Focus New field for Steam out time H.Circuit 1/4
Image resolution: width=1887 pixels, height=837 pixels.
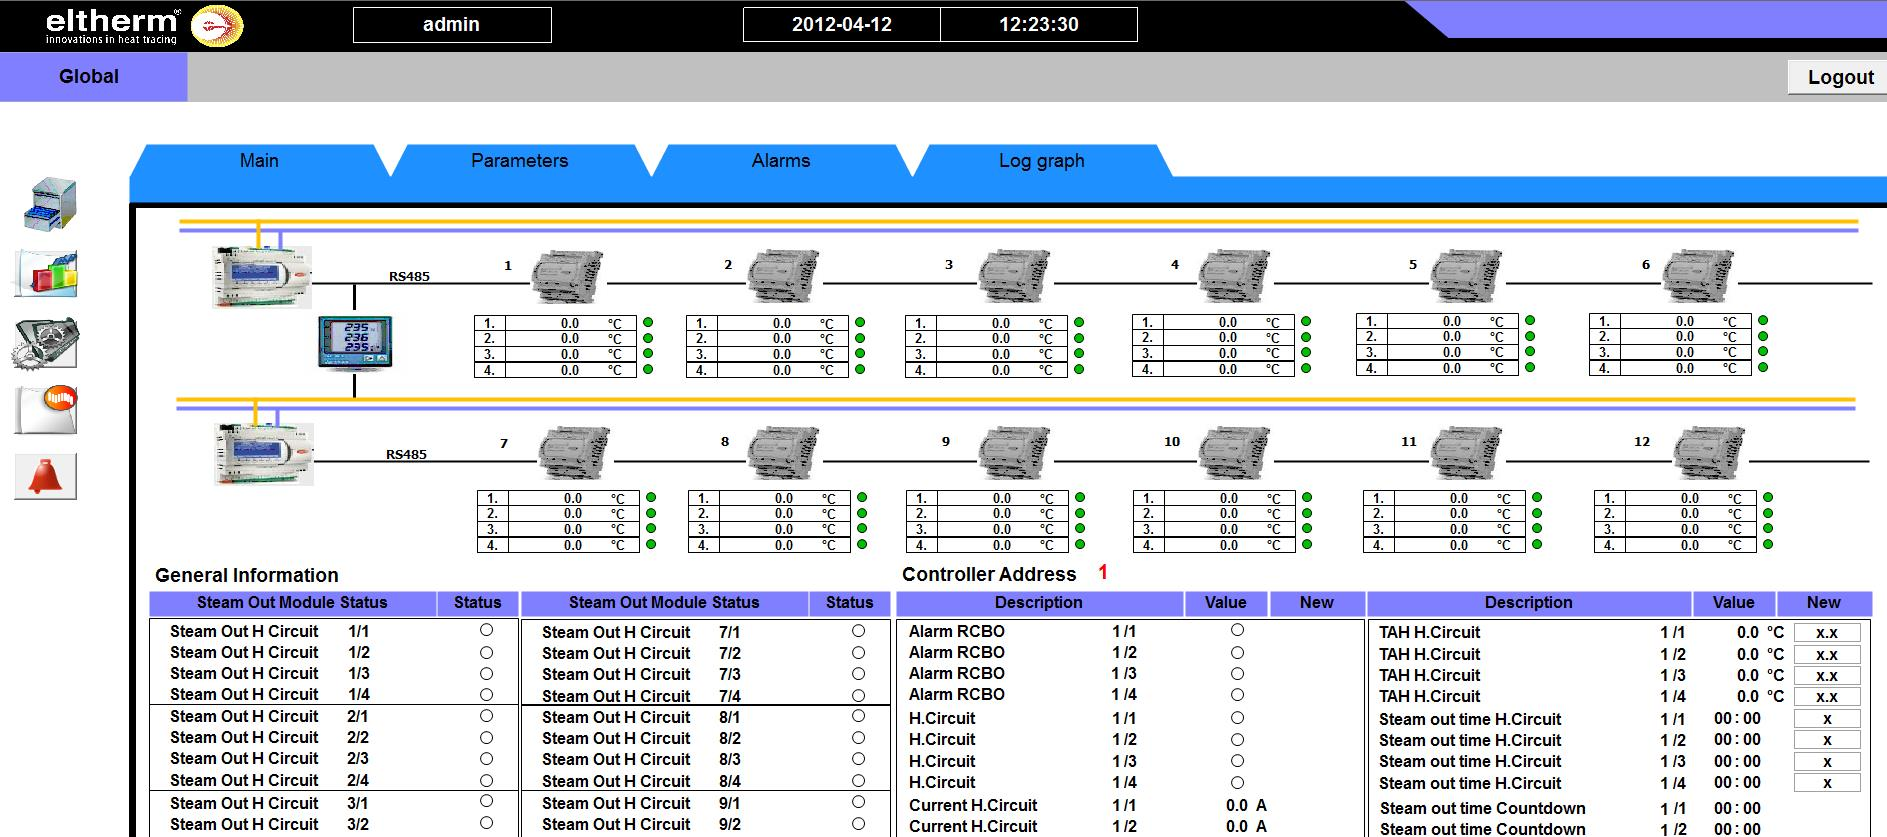point(1827,783)
